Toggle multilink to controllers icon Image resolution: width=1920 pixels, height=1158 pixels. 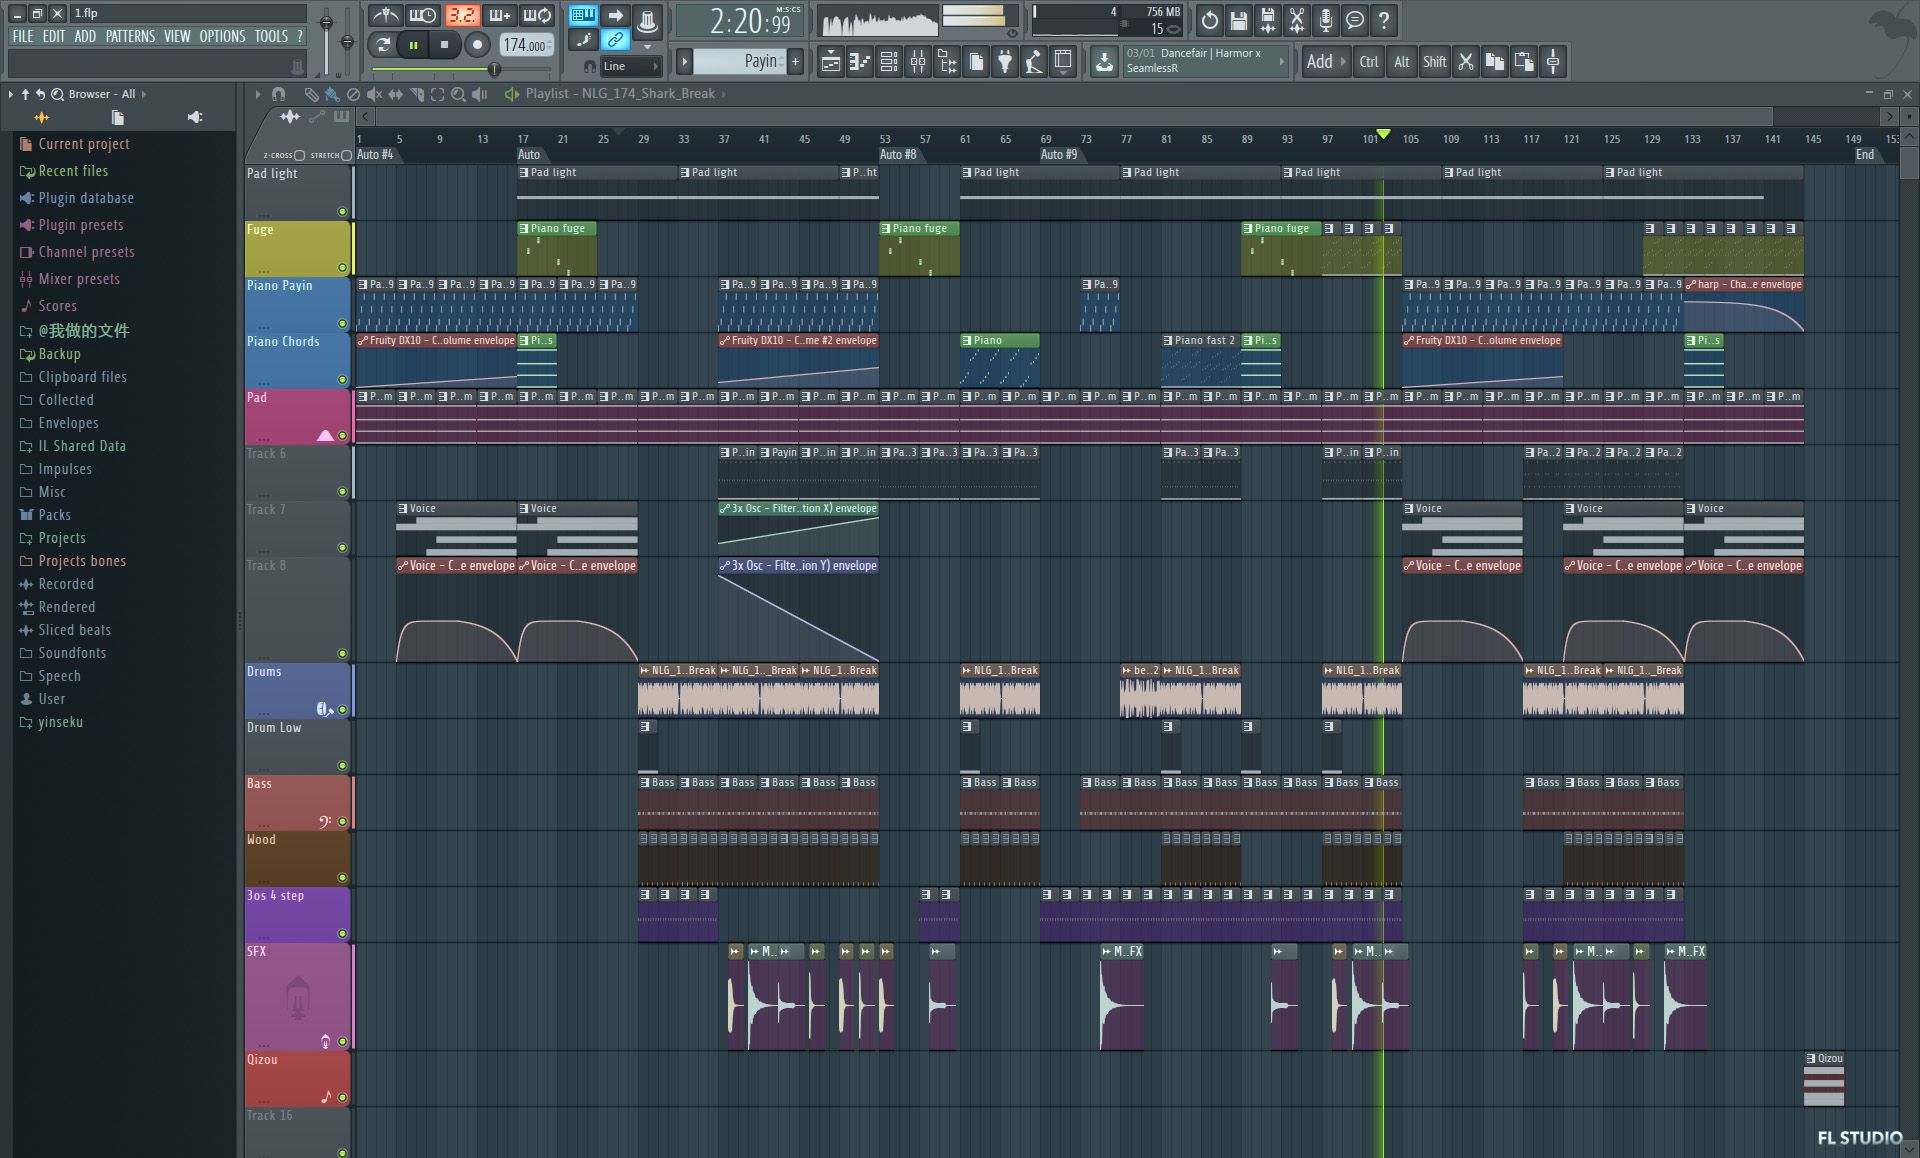(616, 40)
